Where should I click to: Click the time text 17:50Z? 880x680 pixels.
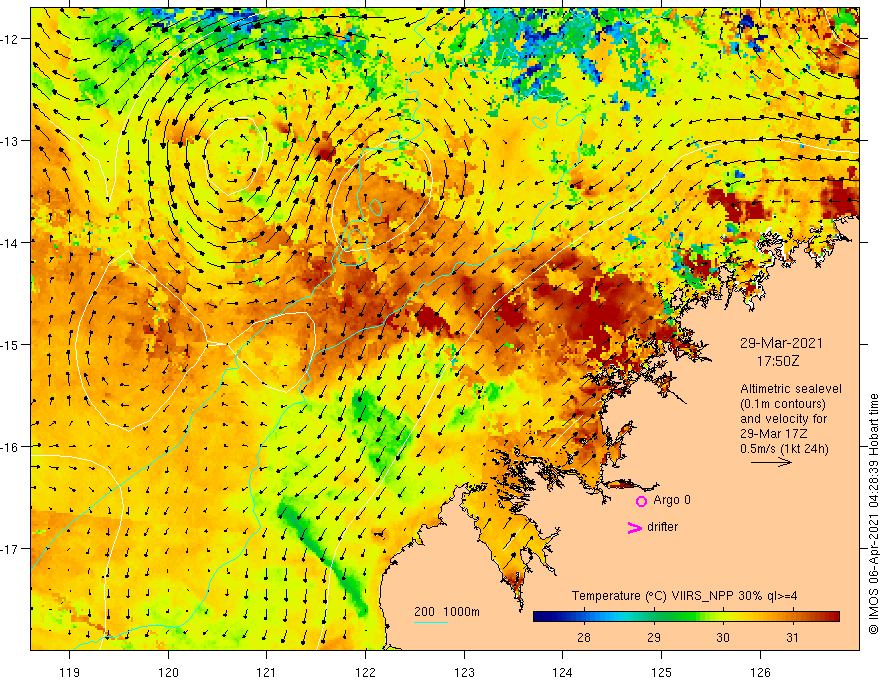click(778, 361)
